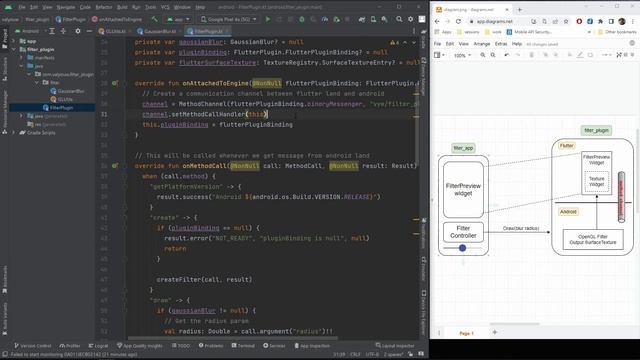Expand the app module in the project tree
Screen dimensions: 640x360
point(13,41)
